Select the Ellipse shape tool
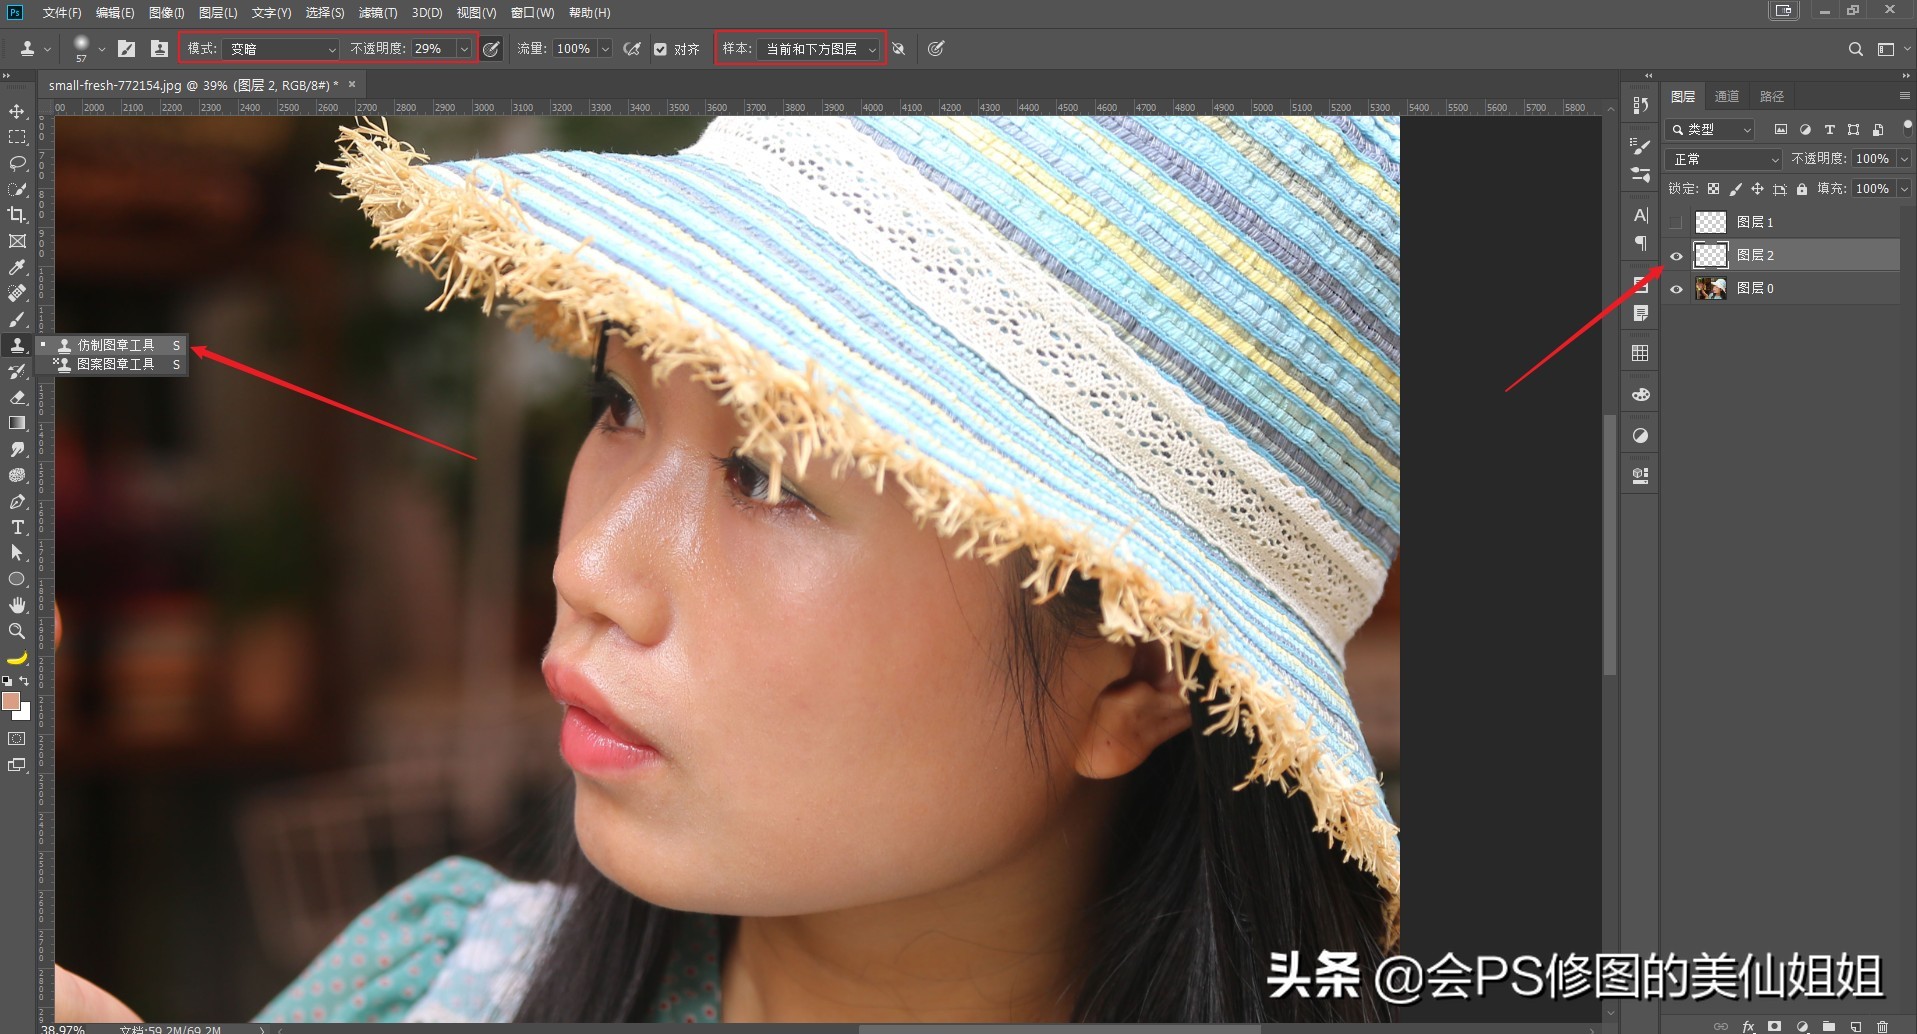The width and height of the screenshot is (1917, 1034). click(x=17, y=579)
